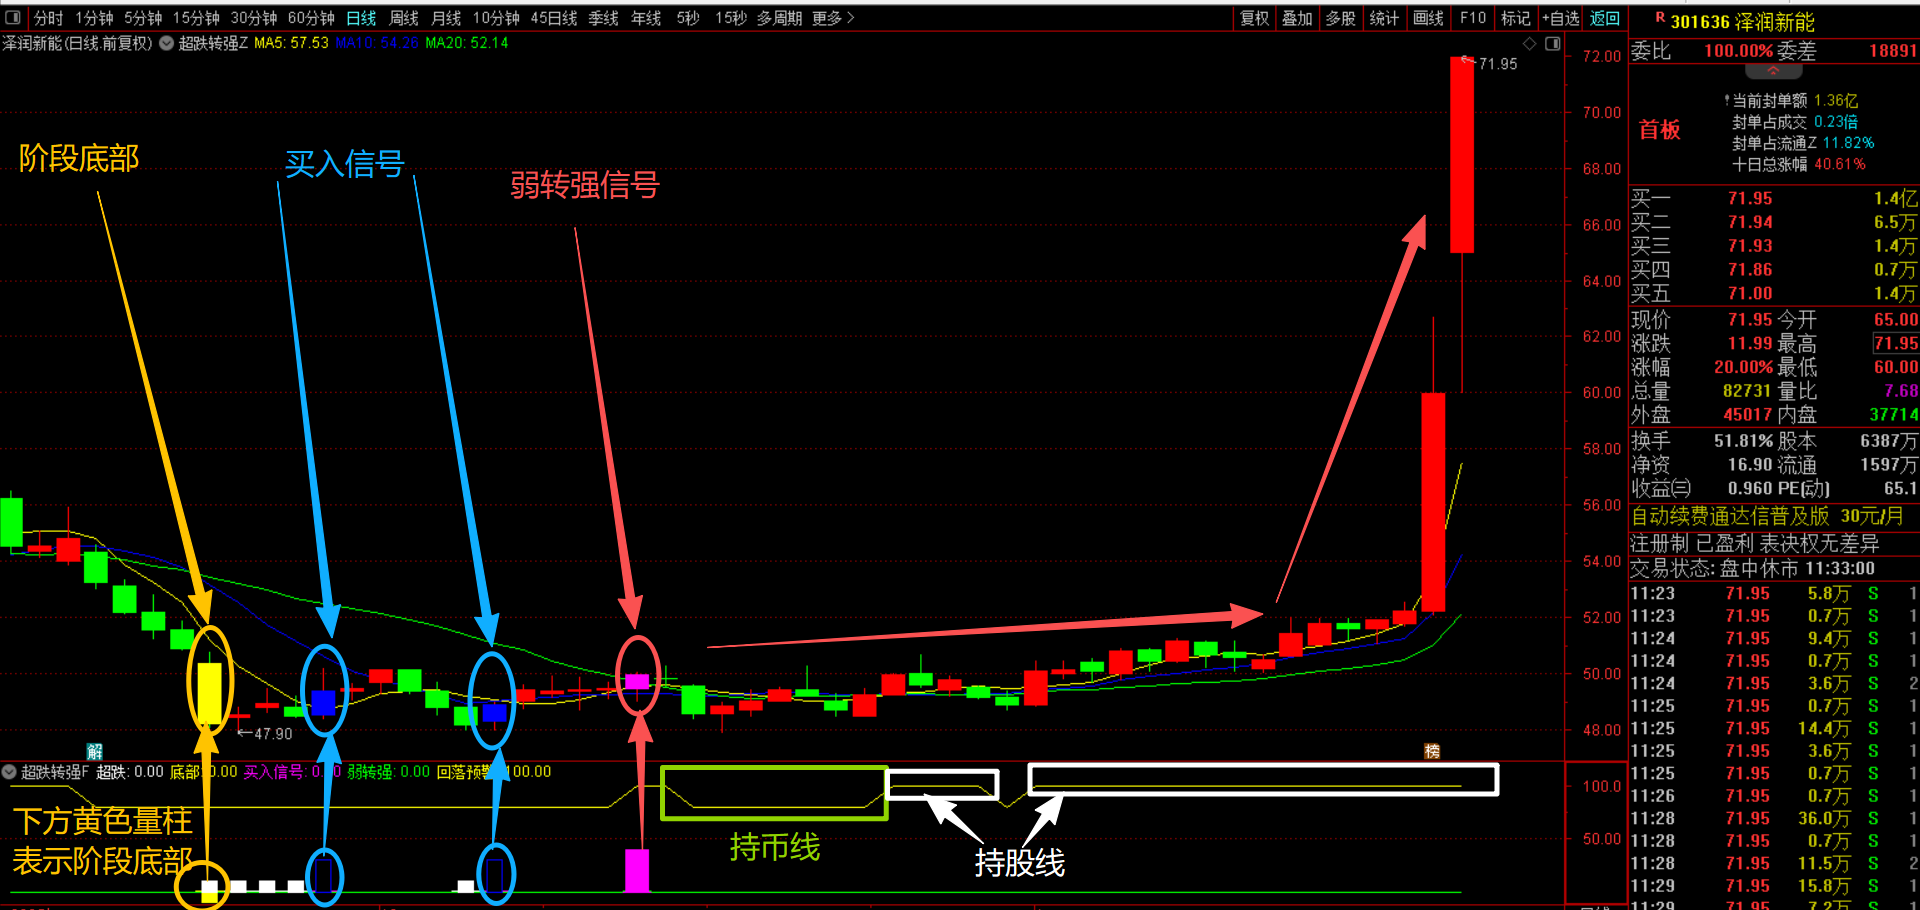Select the 季线 quarterly period tab
1920x910 pixels.
(603, 18)
